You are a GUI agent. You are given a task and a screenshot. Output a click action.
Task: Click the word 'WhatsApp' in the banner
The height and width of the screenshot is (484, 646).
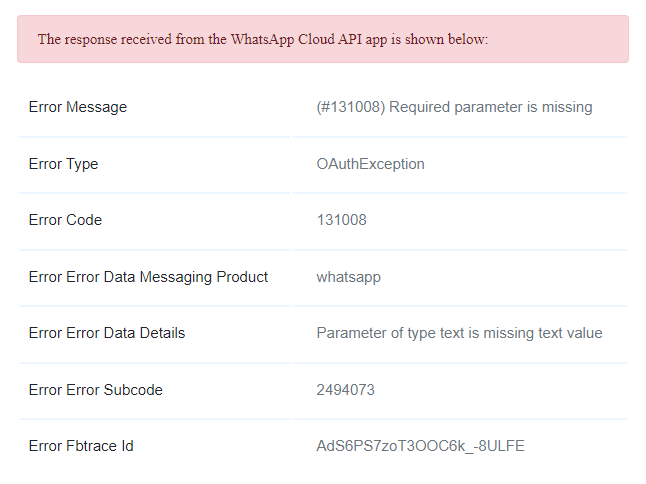262,40
